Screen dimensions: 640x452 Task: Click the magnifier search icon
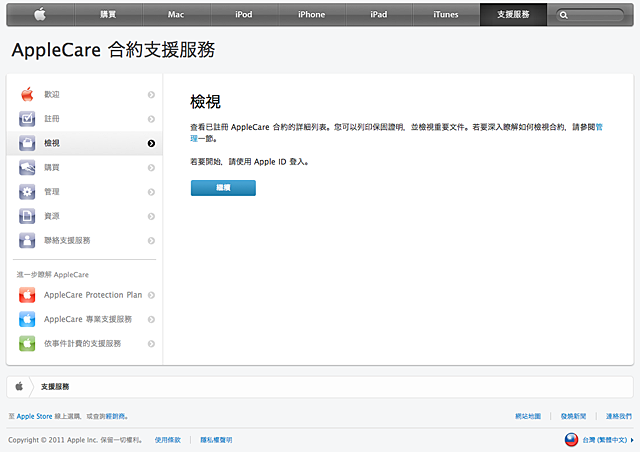(x=564, y=15)
